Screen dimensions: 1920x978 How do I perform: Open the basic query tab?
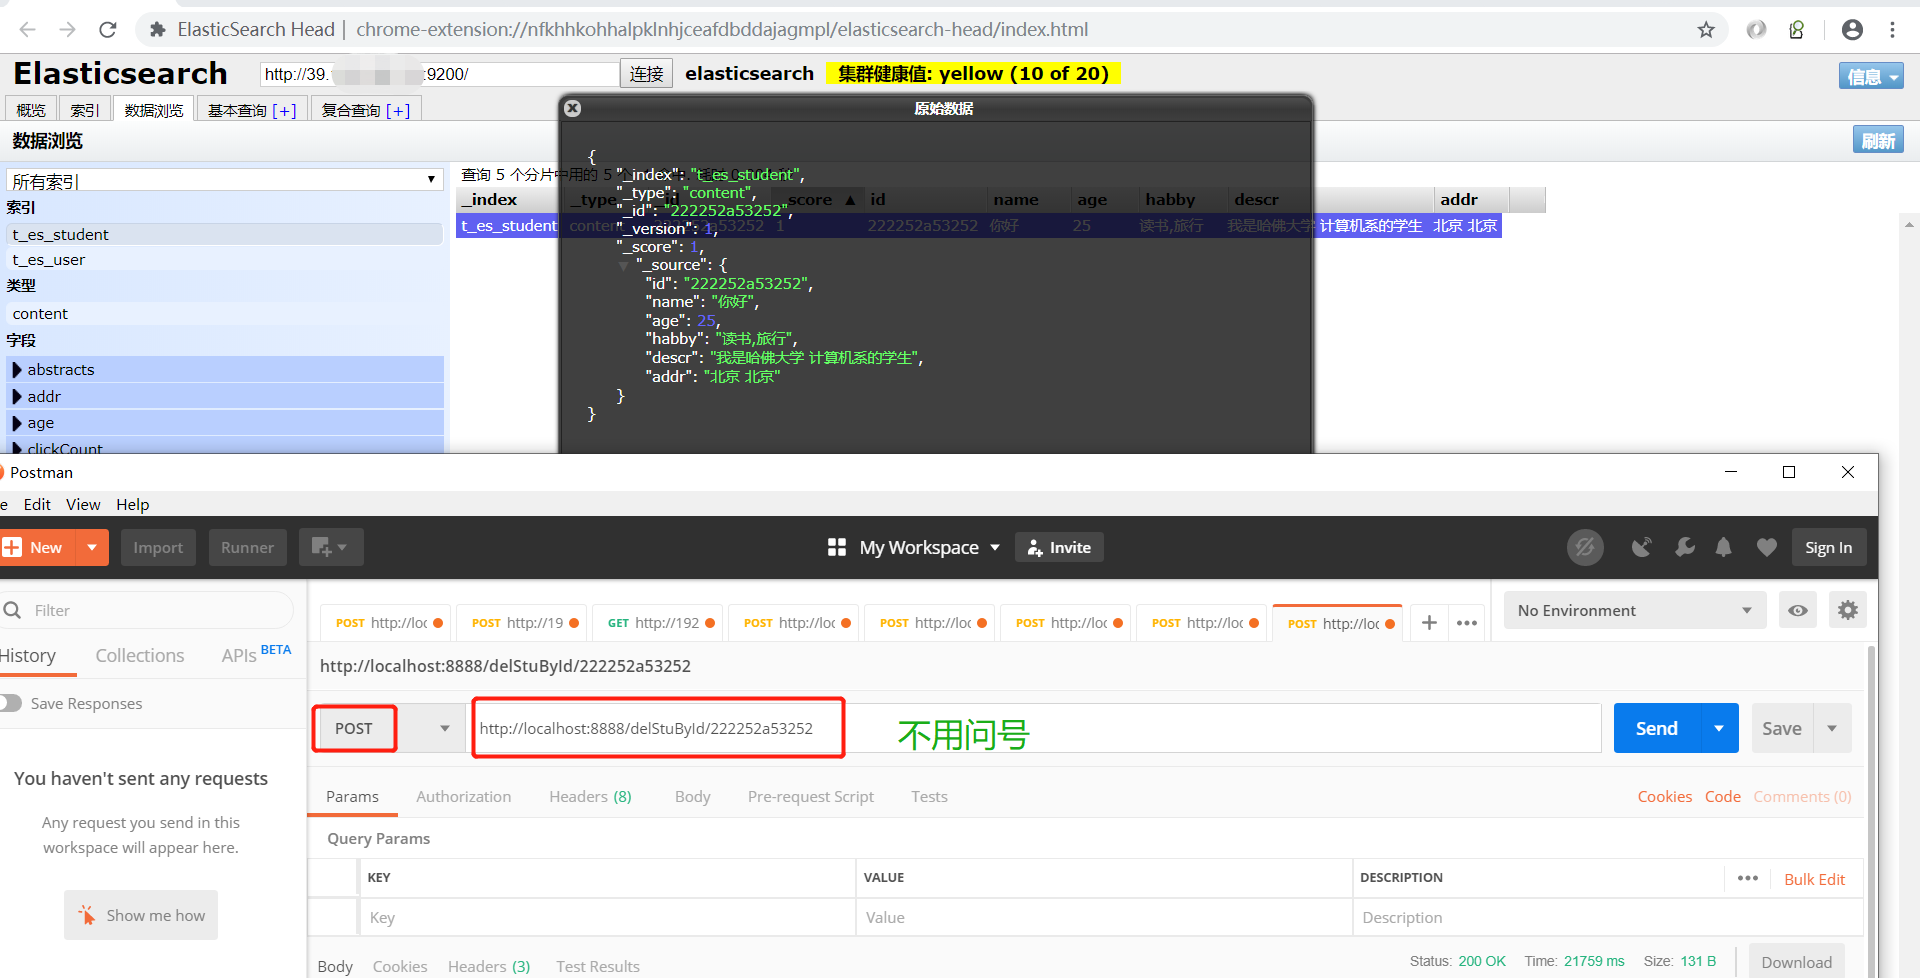pyautogui.click(x=252, y=110)
